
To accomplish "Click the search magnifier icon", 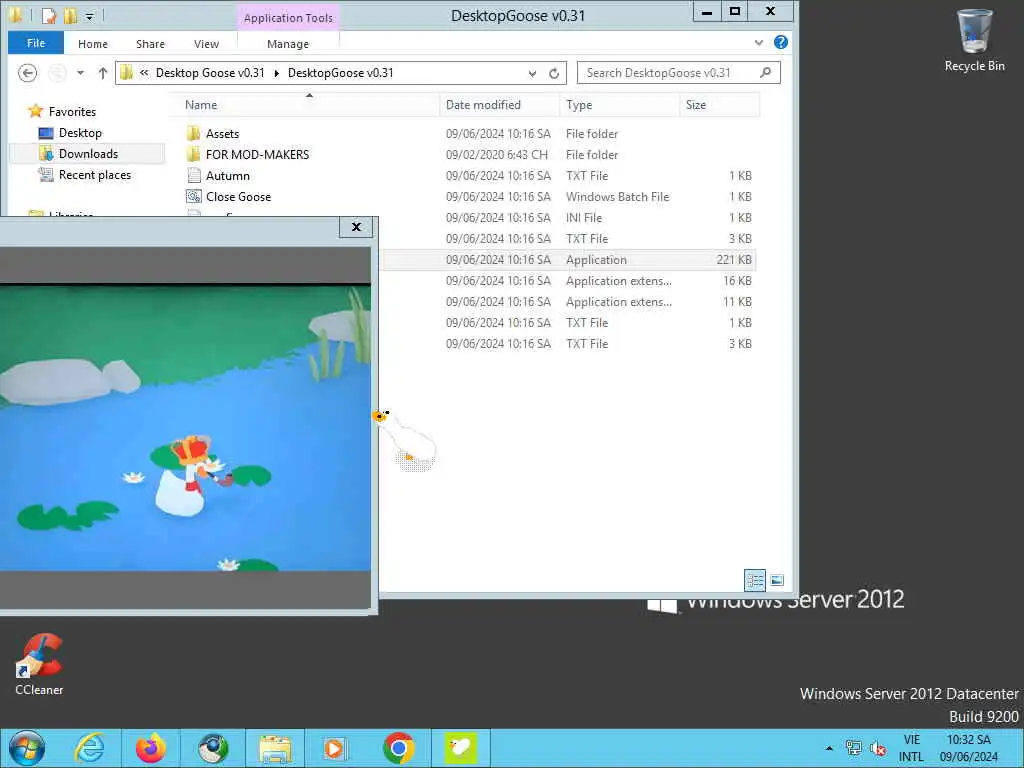I will point(766,72).
